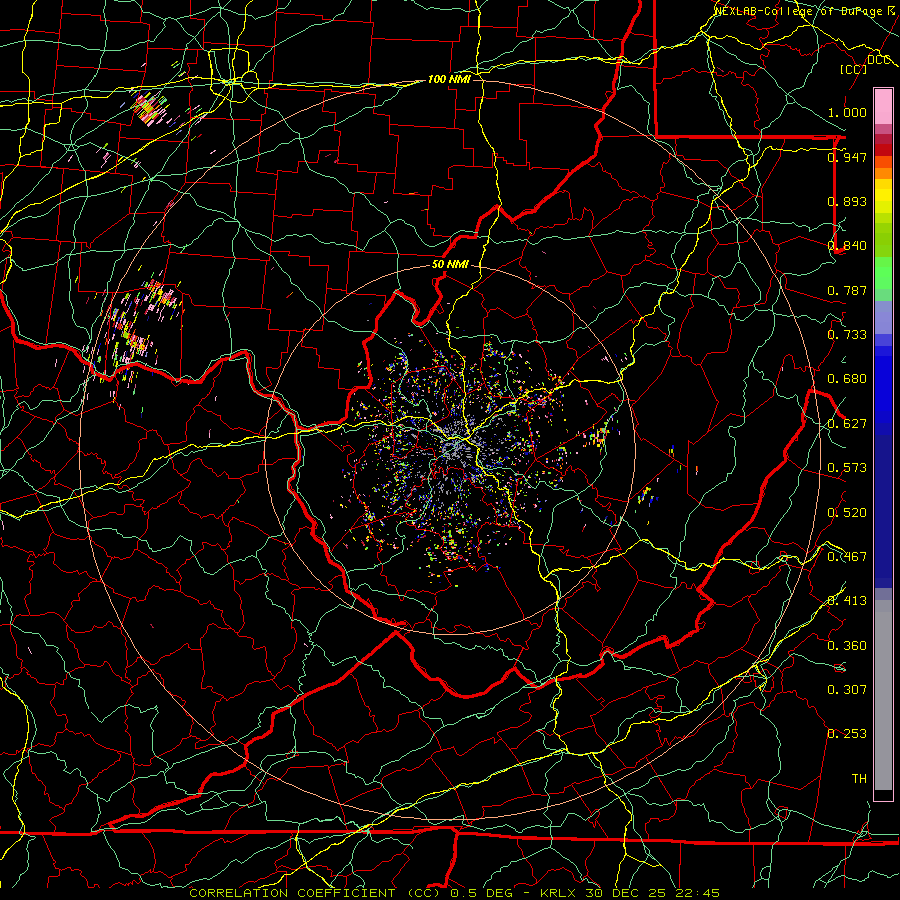The image size is (900, 900).
Task: Select the 0.573 scale value
Action: pyautogui.click(x=847, y=468)
